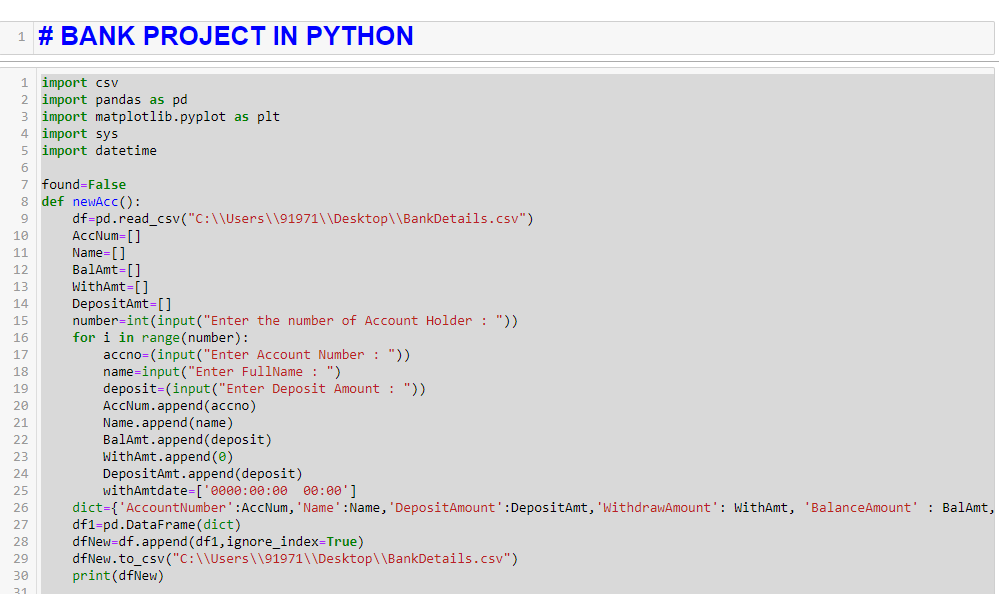Click line number 1 in the code cell
This screenshot has height=594, width=999.
coord(24,82)
